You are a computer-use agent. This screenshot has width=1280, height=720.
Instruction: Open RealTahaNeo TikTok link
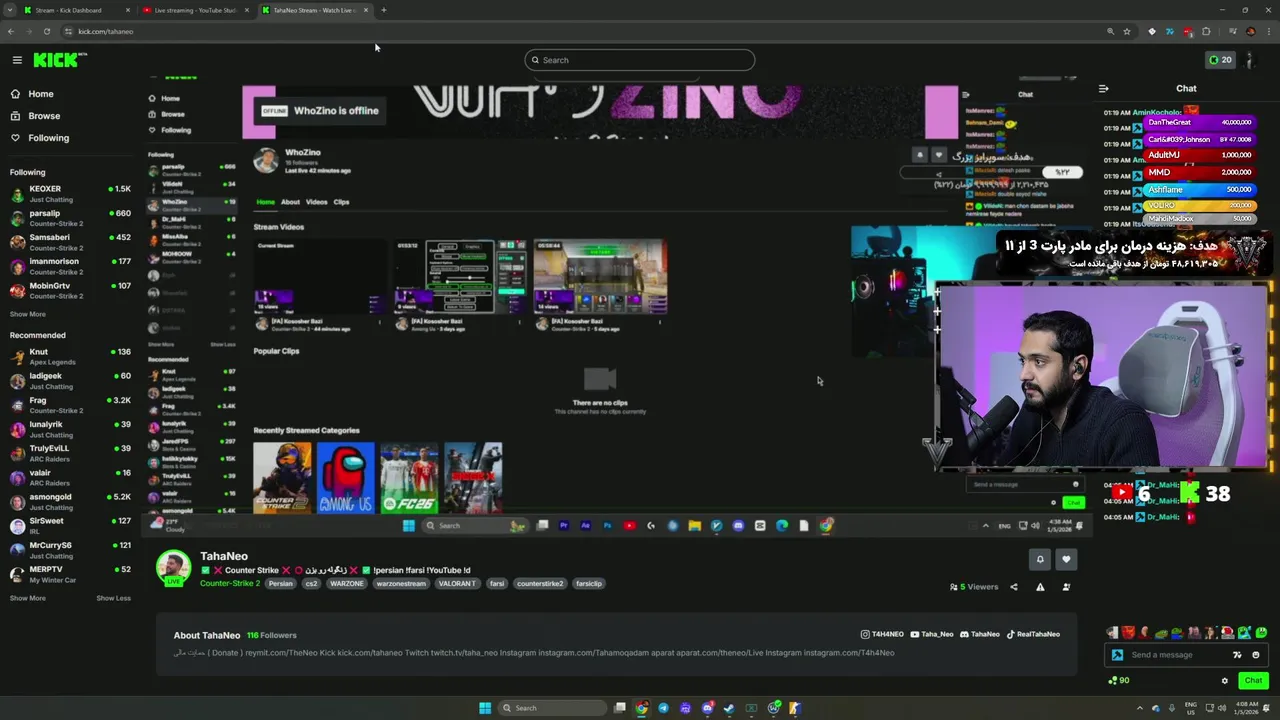(x=1033, y=634)
